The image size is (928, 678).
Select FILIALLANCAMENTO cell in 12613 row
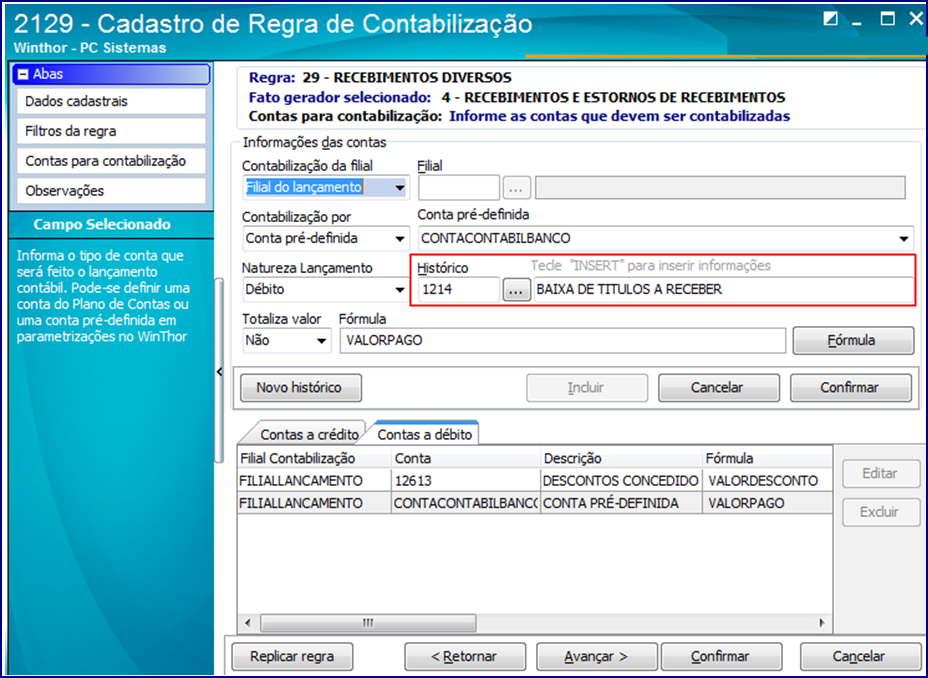point(314,481)
